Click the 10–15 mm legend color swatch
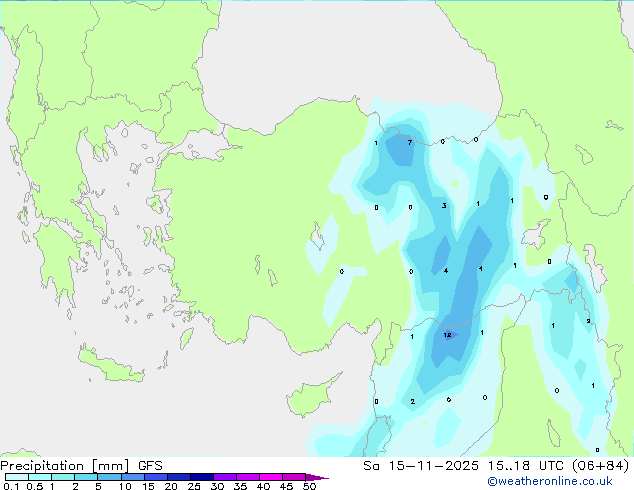Screen dimensions: 634x490 coord(132,477)
